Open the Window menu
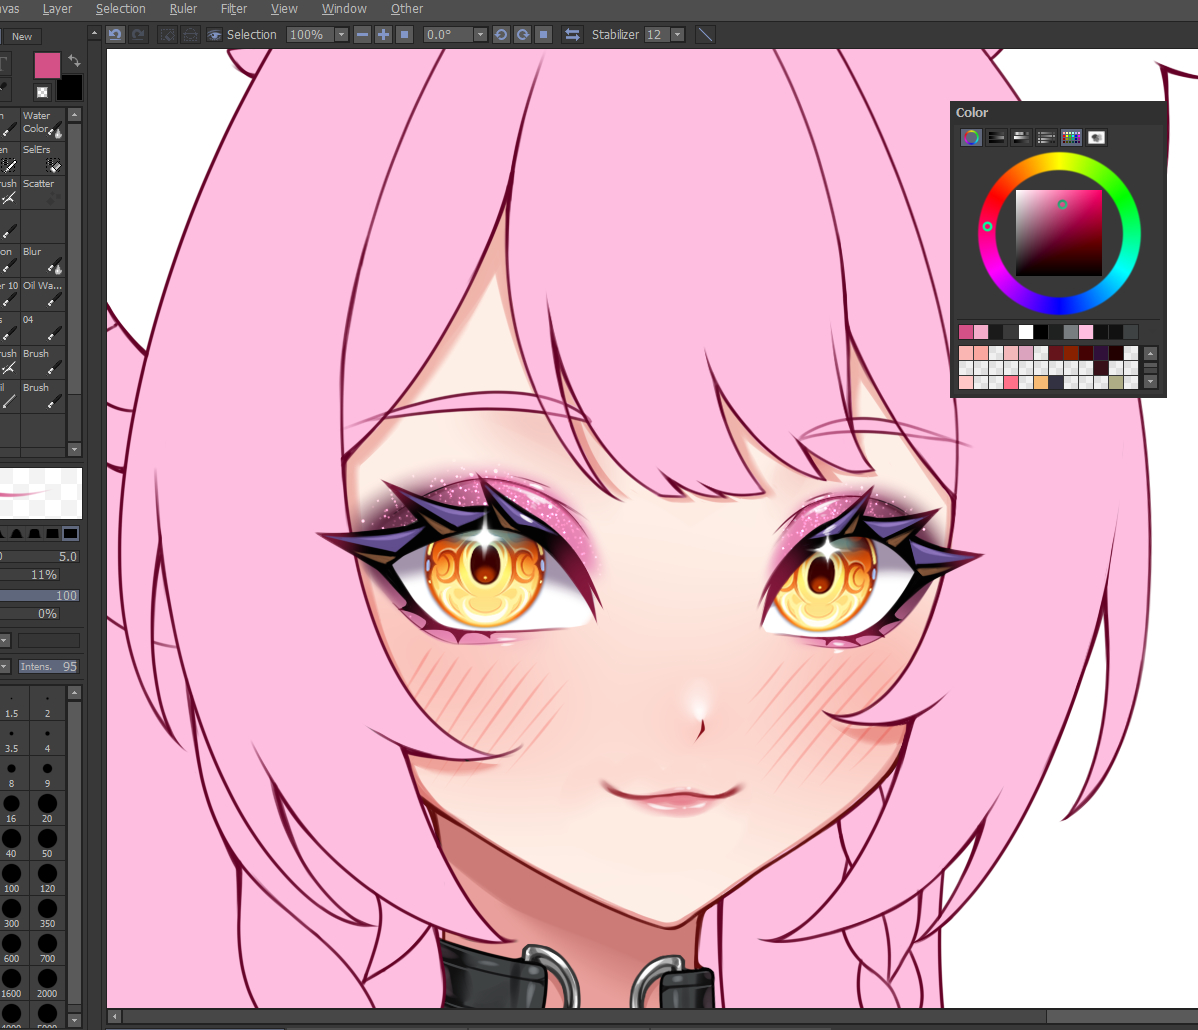The image size is (1198, 1030). tap(344, 9)
